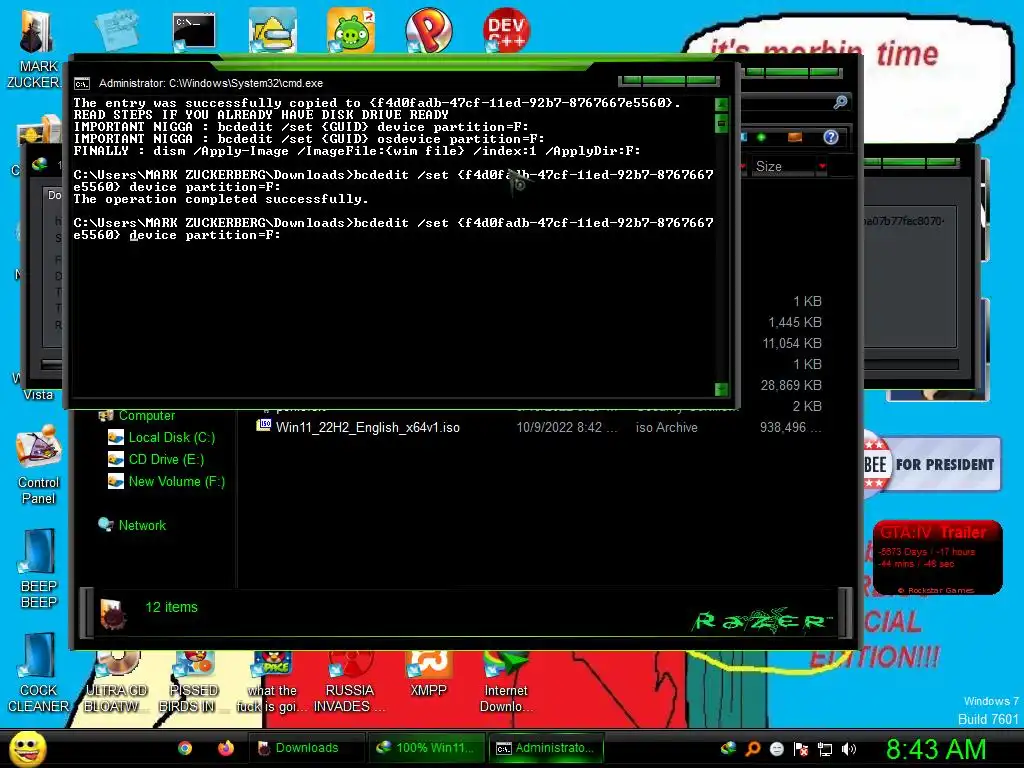Switch to the Downloads taskbar button
The height and width of the screenshot is (768, 1024).
click(306, 748)
